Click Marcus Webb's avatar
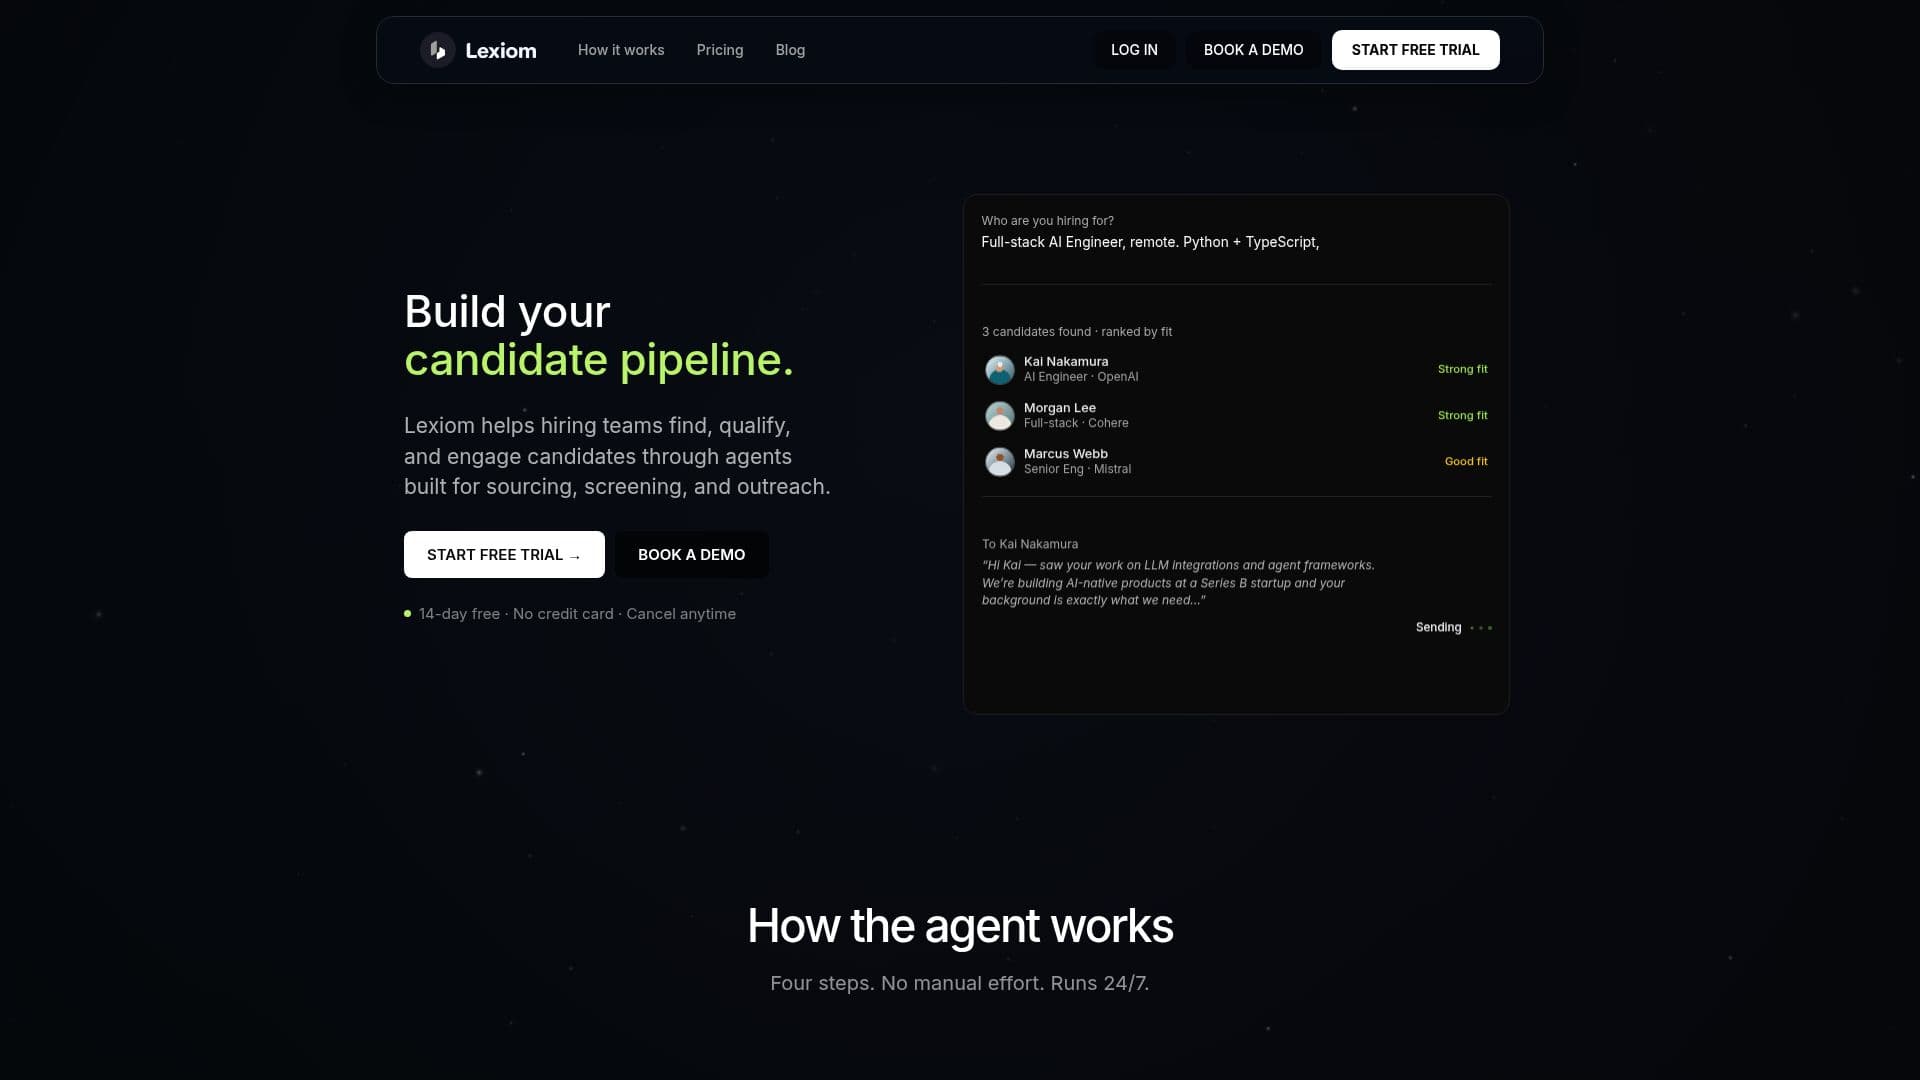Viewport: 1920px width, 1080px height. click(999, 462)
